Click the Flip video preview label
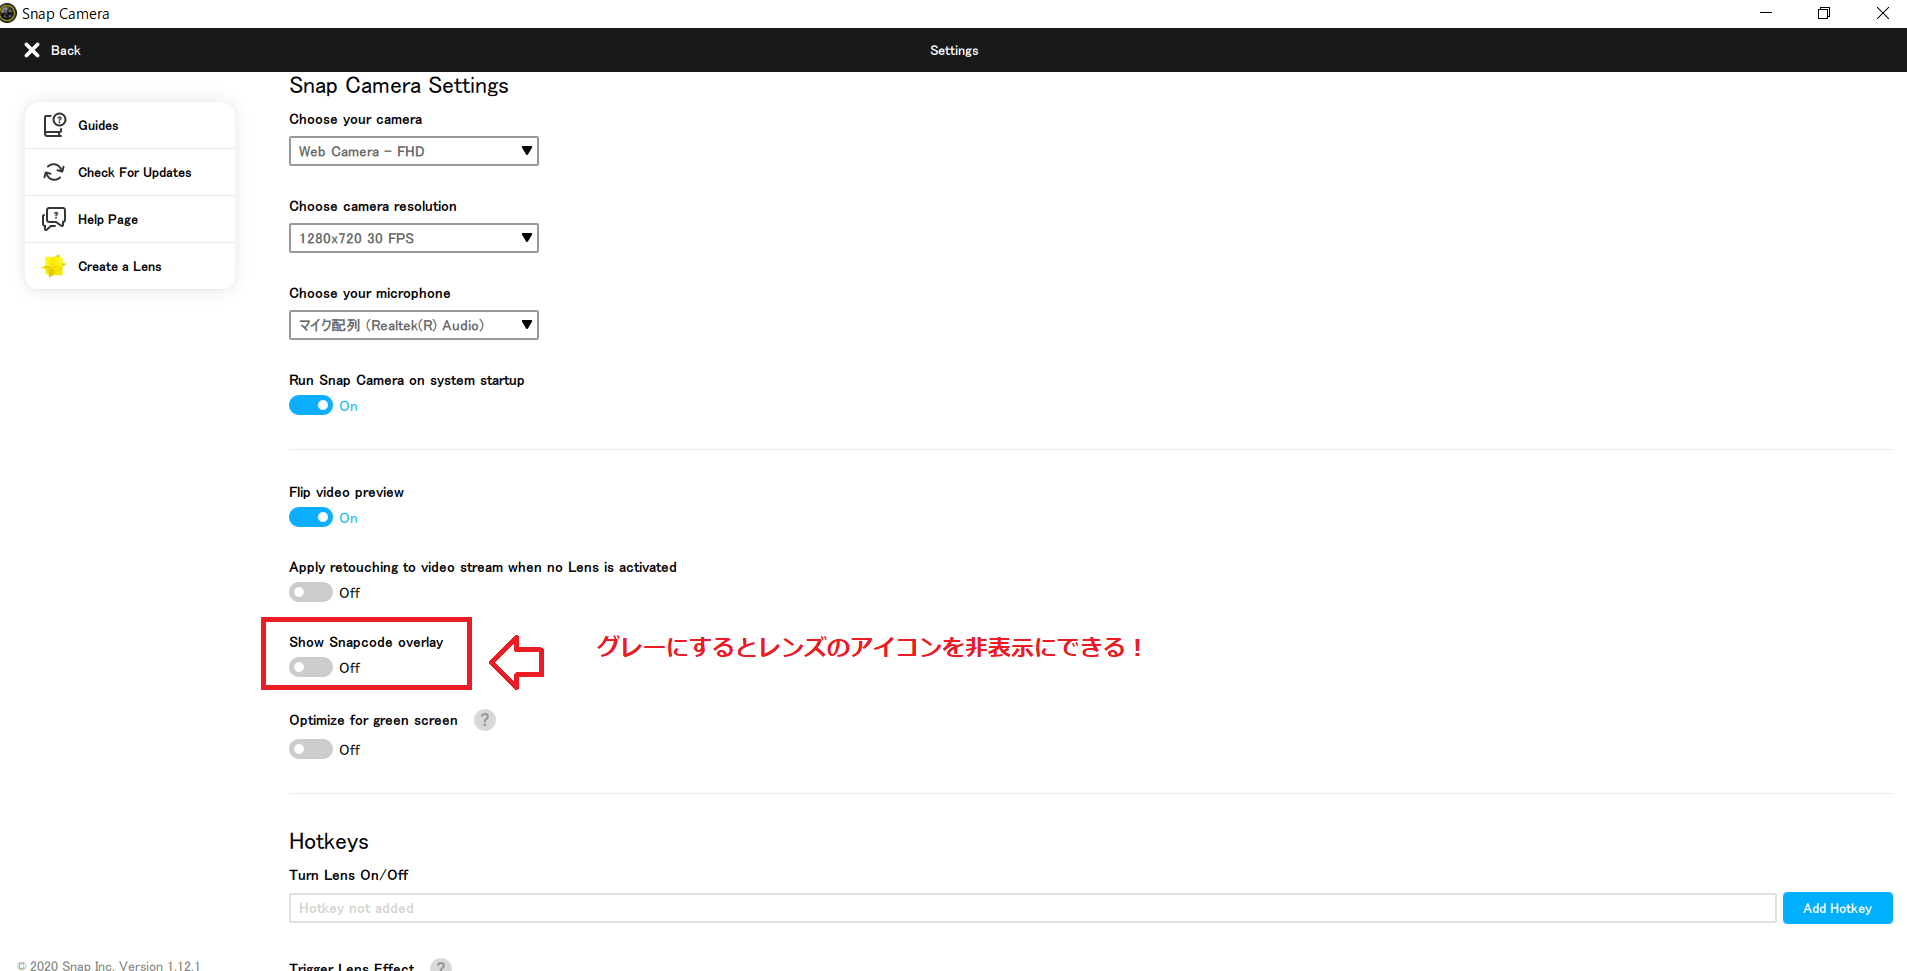 tap(346, 492)
